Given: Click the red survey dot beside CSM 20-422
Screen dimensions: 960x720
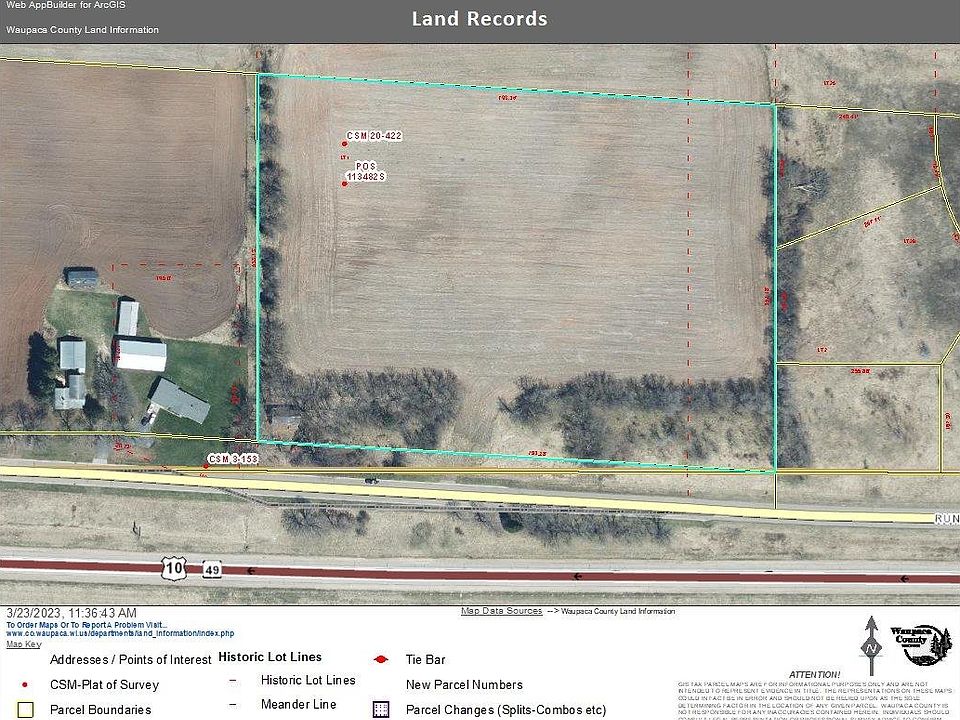Looking at the screenshot, I should point(345,144).
